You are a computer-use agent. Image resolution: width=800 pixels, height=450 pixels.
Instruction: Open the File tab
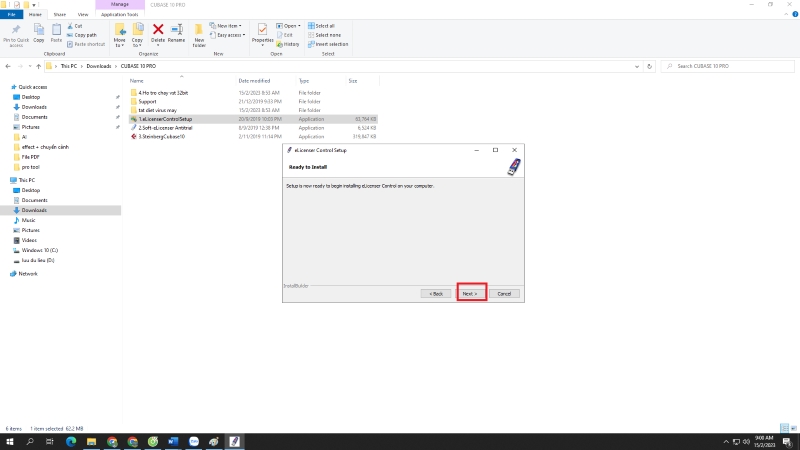coord(11,14)
